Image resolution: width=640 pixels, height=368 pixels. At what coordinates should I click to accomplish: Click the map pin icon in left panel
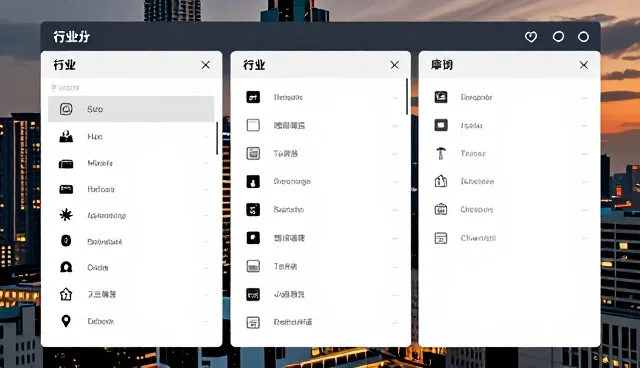(x=66, y=321)
